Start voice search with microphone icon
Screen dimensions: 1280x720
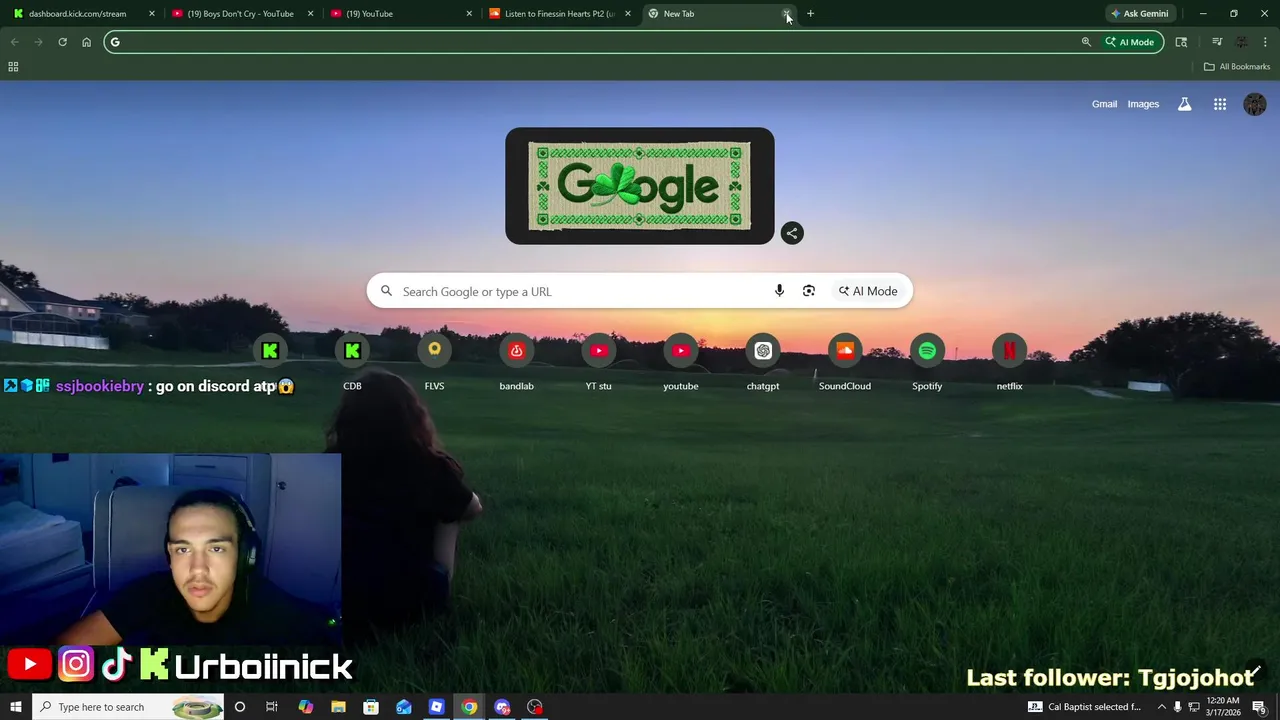coord(779,291)
